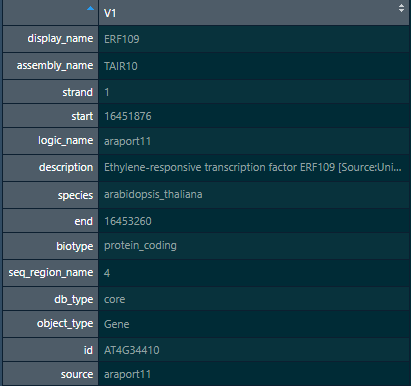Select the end value 16453260
This screenshot has width=411, height=386.
coord(128,221)
